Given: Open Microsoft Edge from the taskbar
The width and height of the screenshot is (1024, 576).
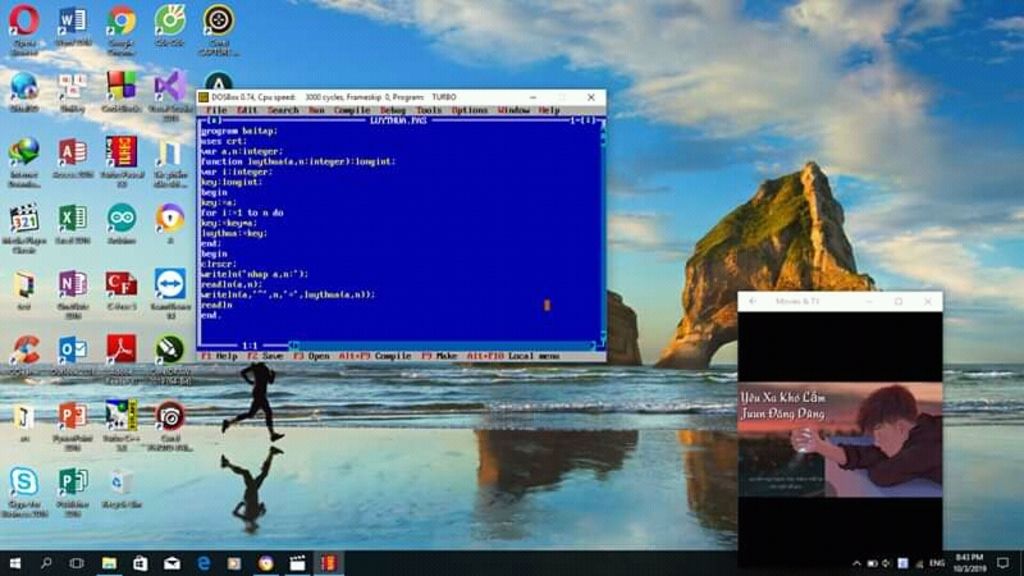Looking at the screenshot, I should [x=203, y=563].
